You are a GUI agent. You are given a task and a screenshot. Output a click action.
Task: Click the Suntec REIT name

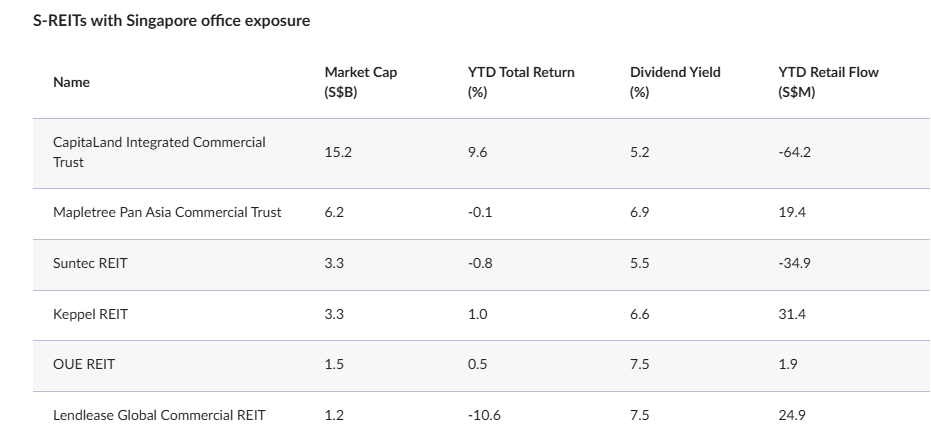[90, 263]
